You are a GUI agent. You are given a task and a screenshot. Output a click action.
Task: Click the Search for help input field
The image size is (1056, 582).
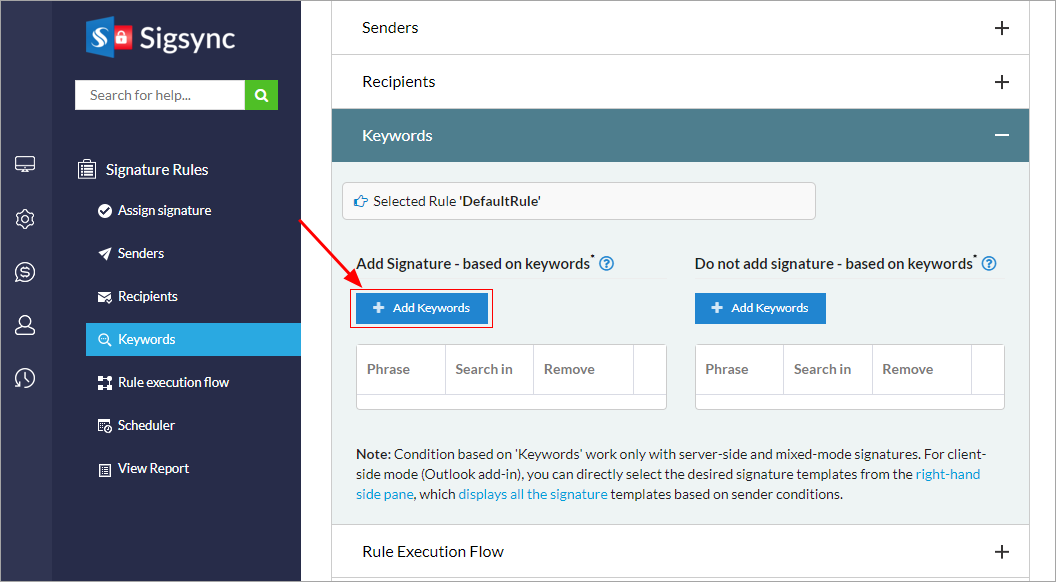(160, 95)
